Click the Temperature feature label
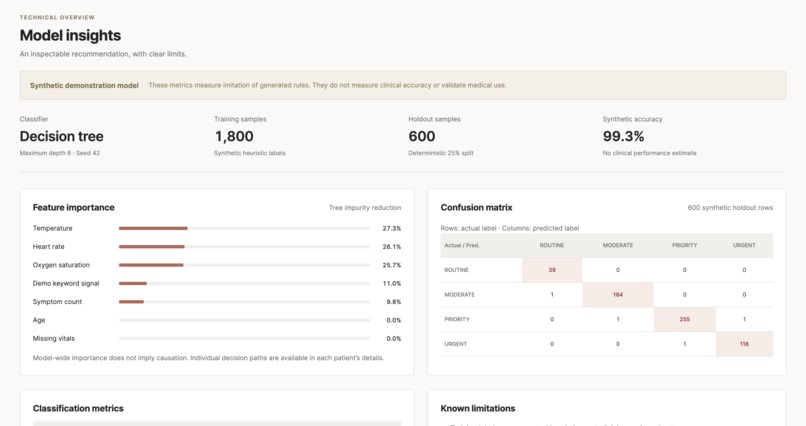Screen dimensions: 806x426 (52, 228)
